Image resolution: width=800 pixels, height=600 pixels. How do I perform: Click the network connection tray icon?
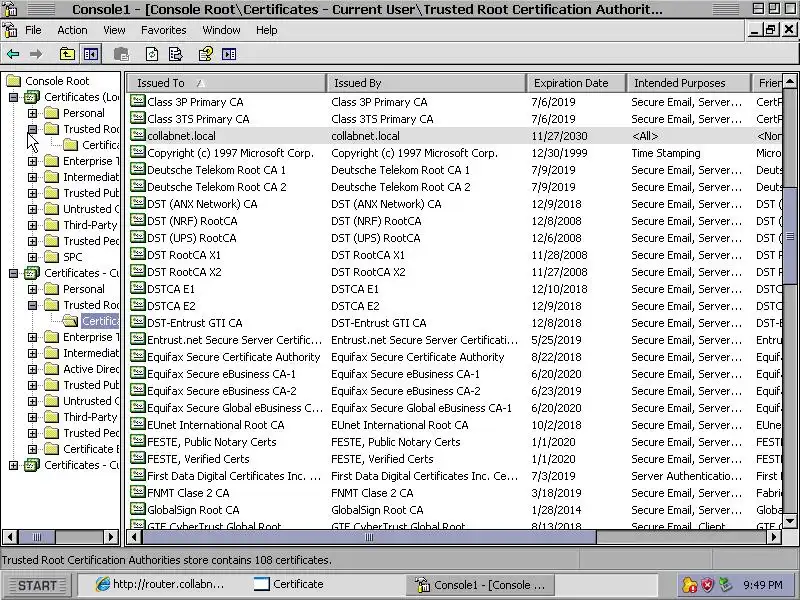[x=725, y=585]
